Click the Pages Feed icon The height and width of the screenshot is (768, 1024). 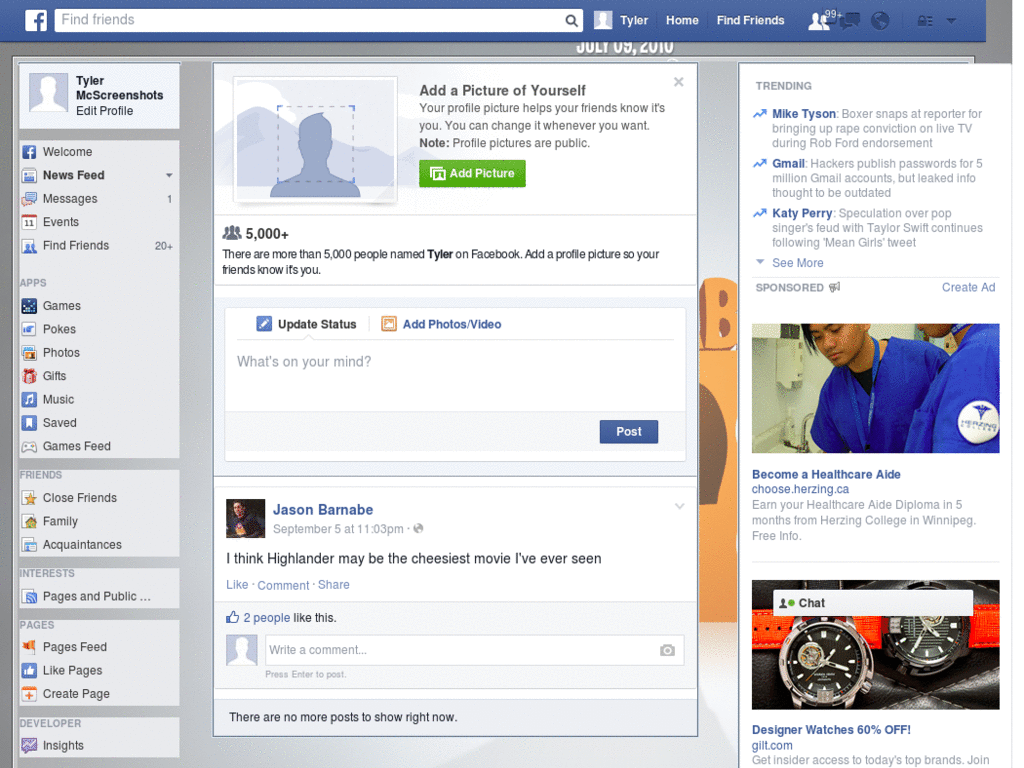coord(29,647)
